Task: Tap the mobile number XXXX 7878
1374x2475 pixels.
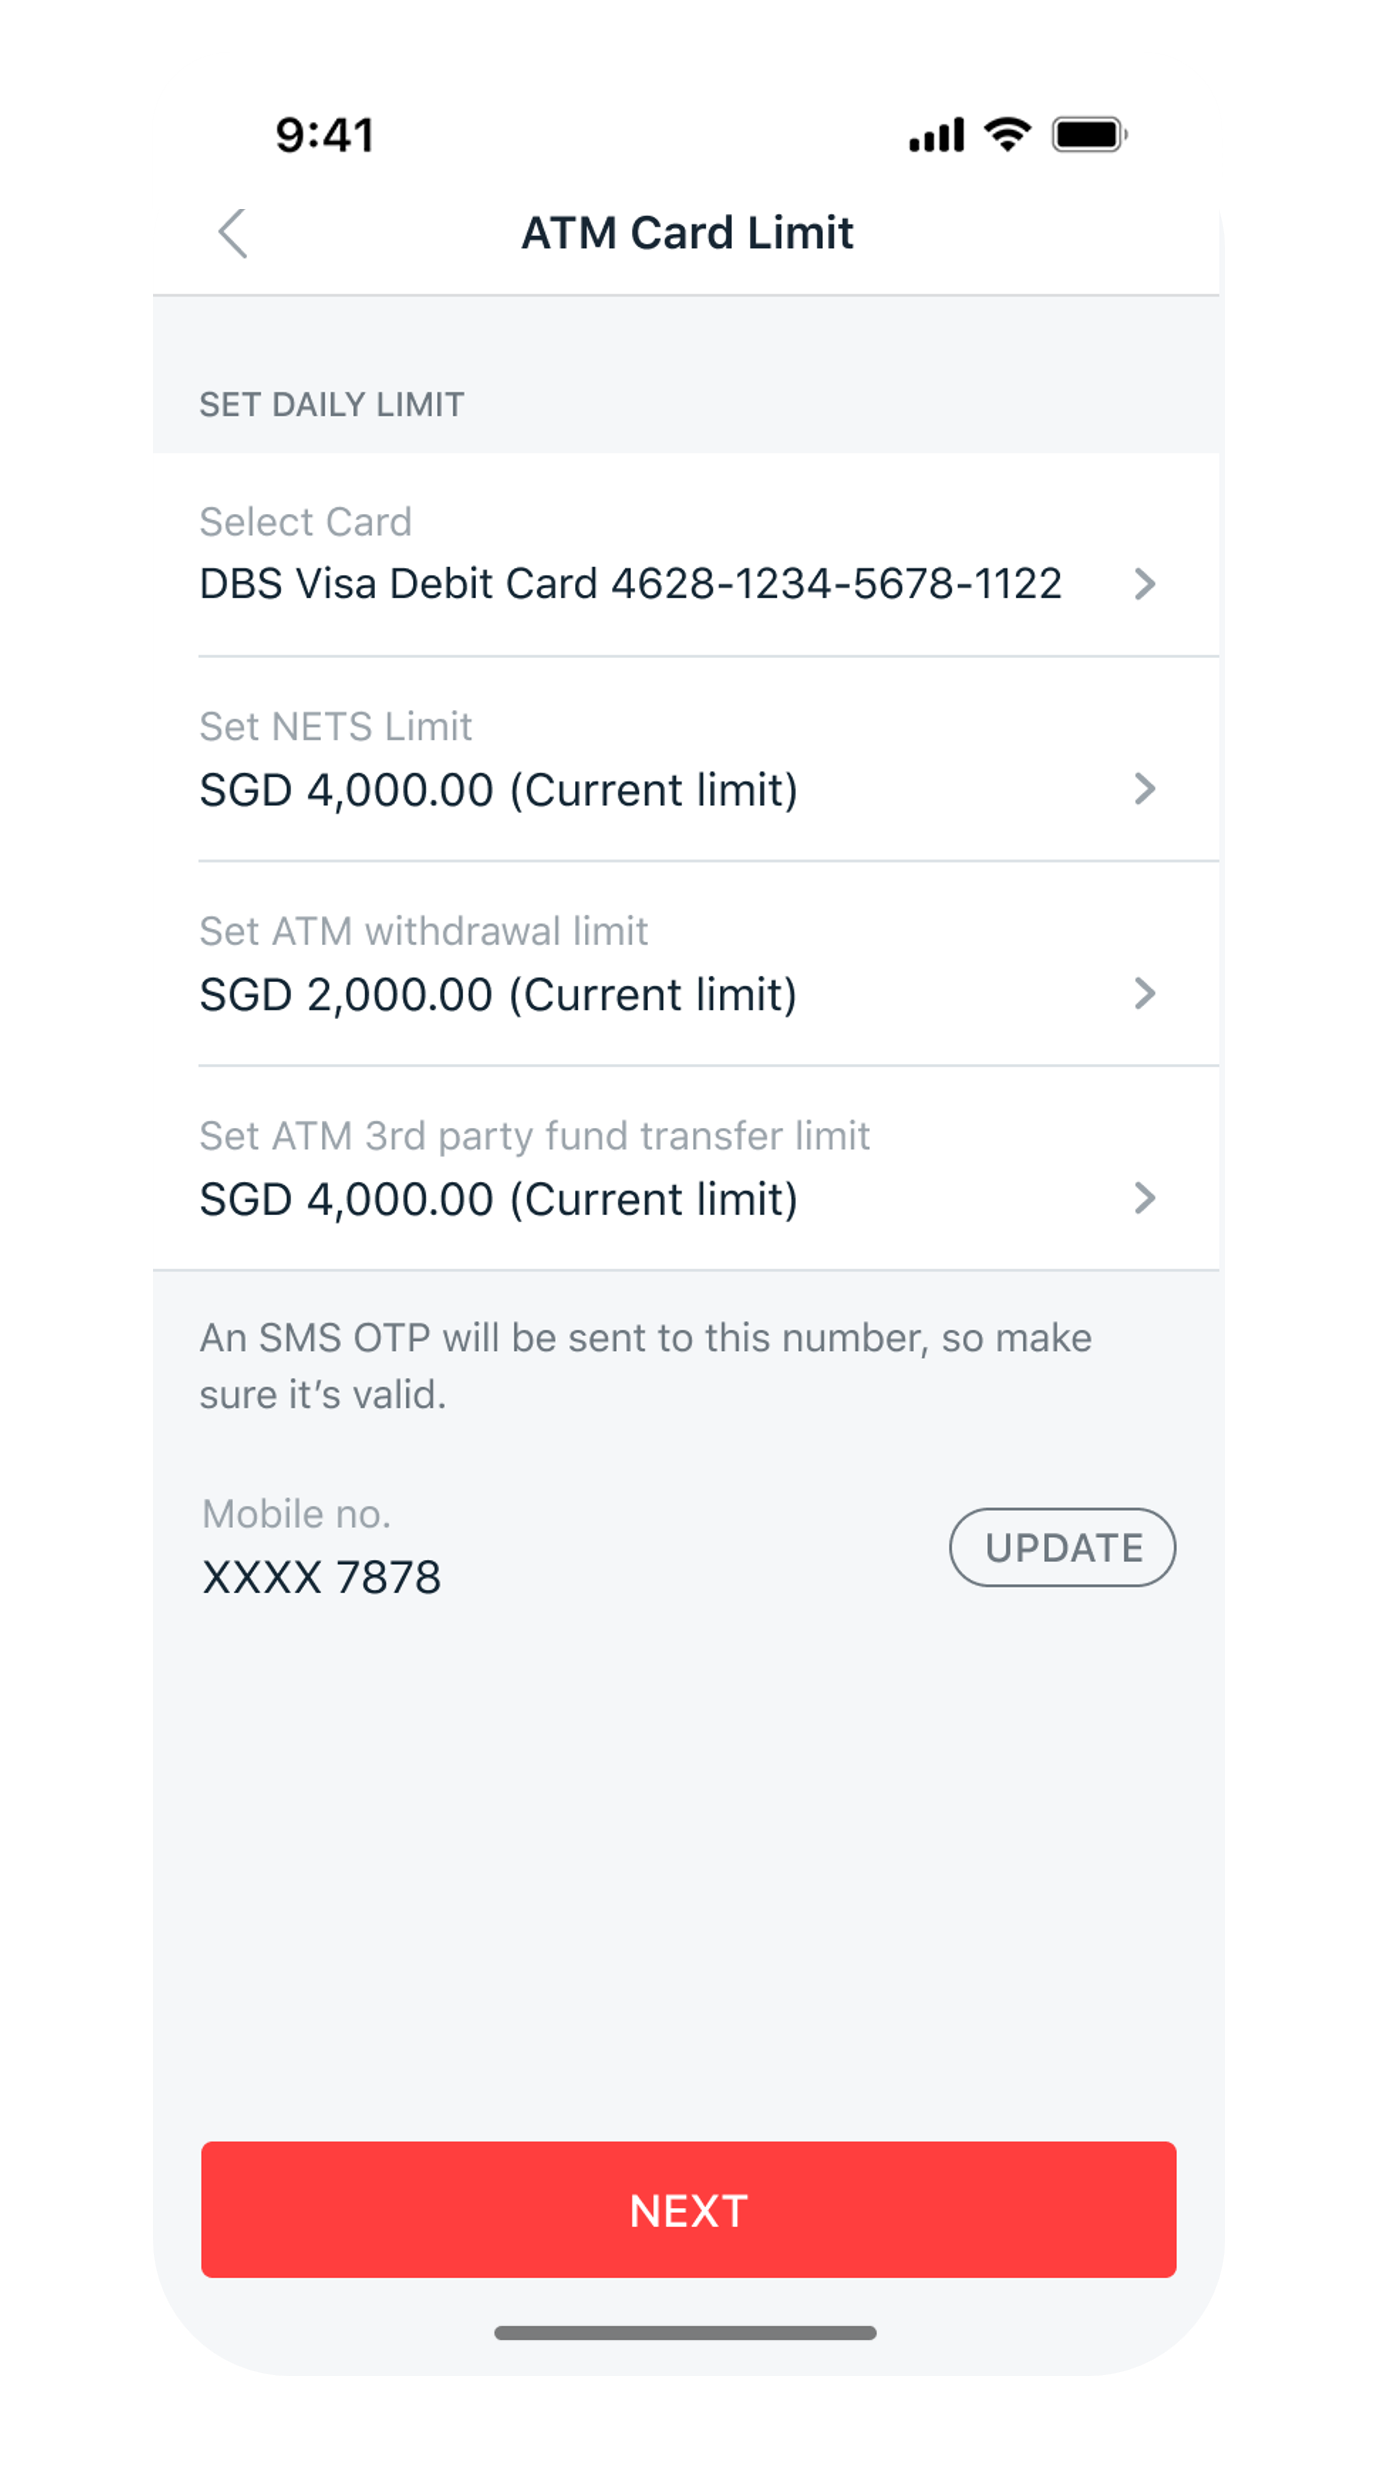Action: pyautogui.click(x=321, y=1578)
